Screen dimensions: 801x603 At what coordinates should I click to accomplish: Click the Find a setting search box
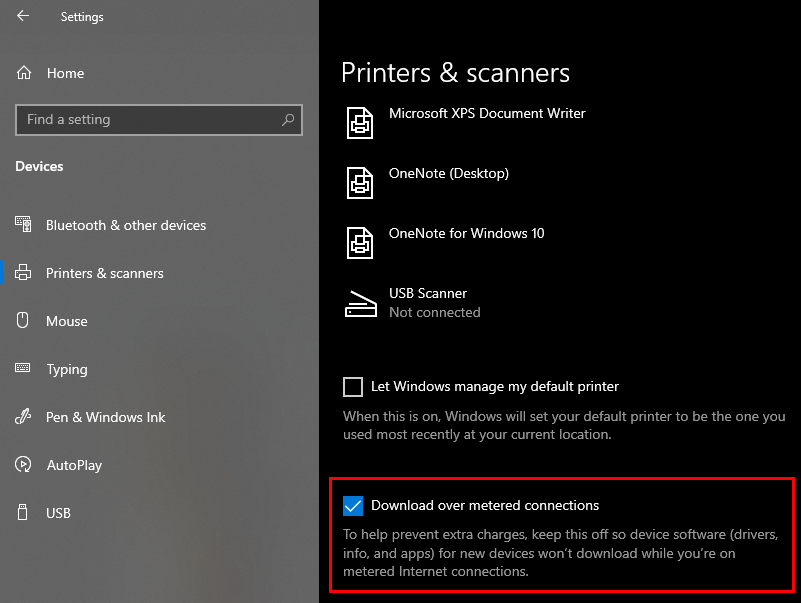[159, 120]
